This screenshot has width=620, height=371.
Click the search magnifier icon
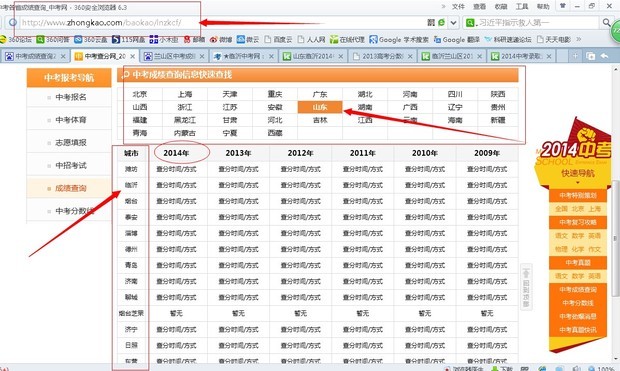tap(606, 23)
